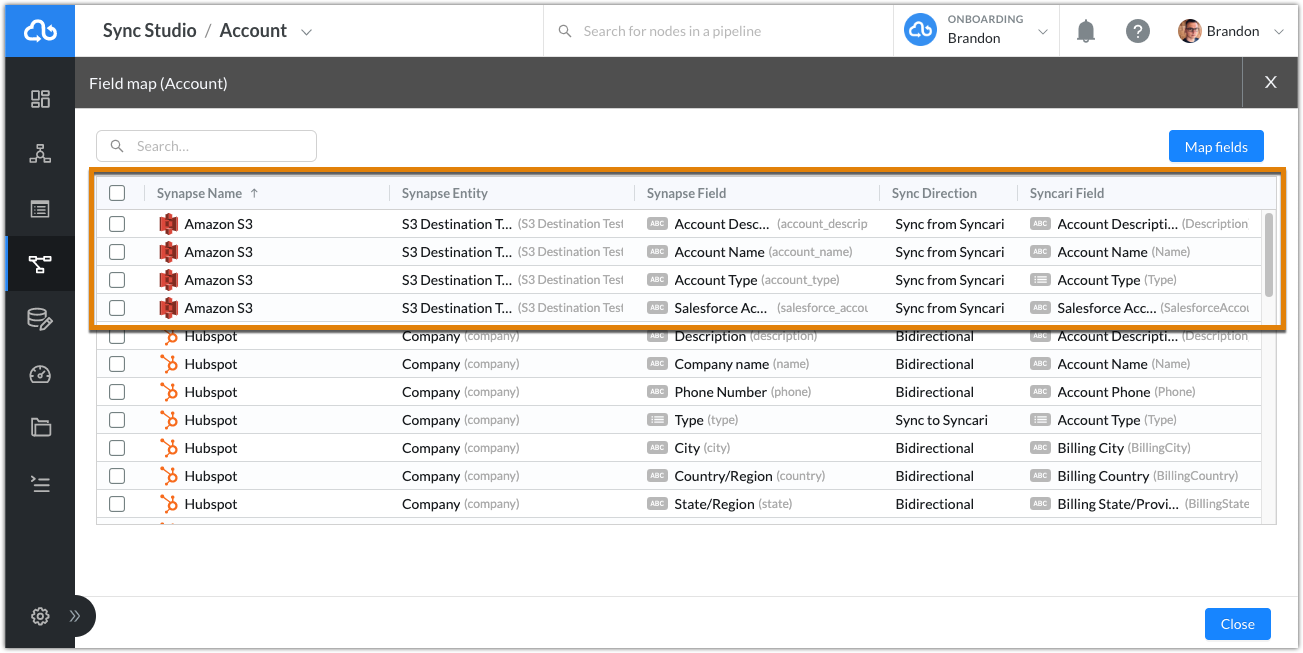Click Brandon's avatar photo
This screenshot has width=1303, height=653.
point(1189,31)
